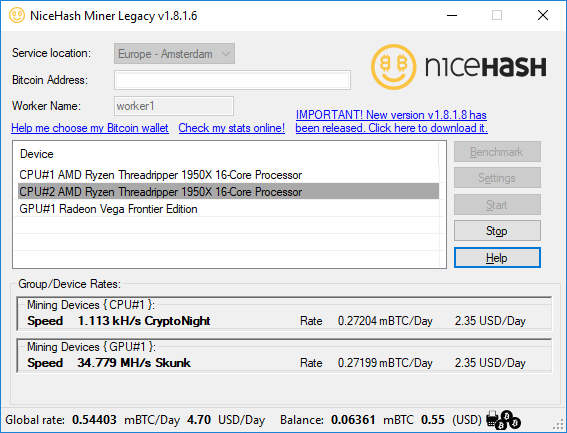This screenshot has width=567, height=433.
Task: Click the Global rate 0.54403 value
Action: (x=94, y=420)
